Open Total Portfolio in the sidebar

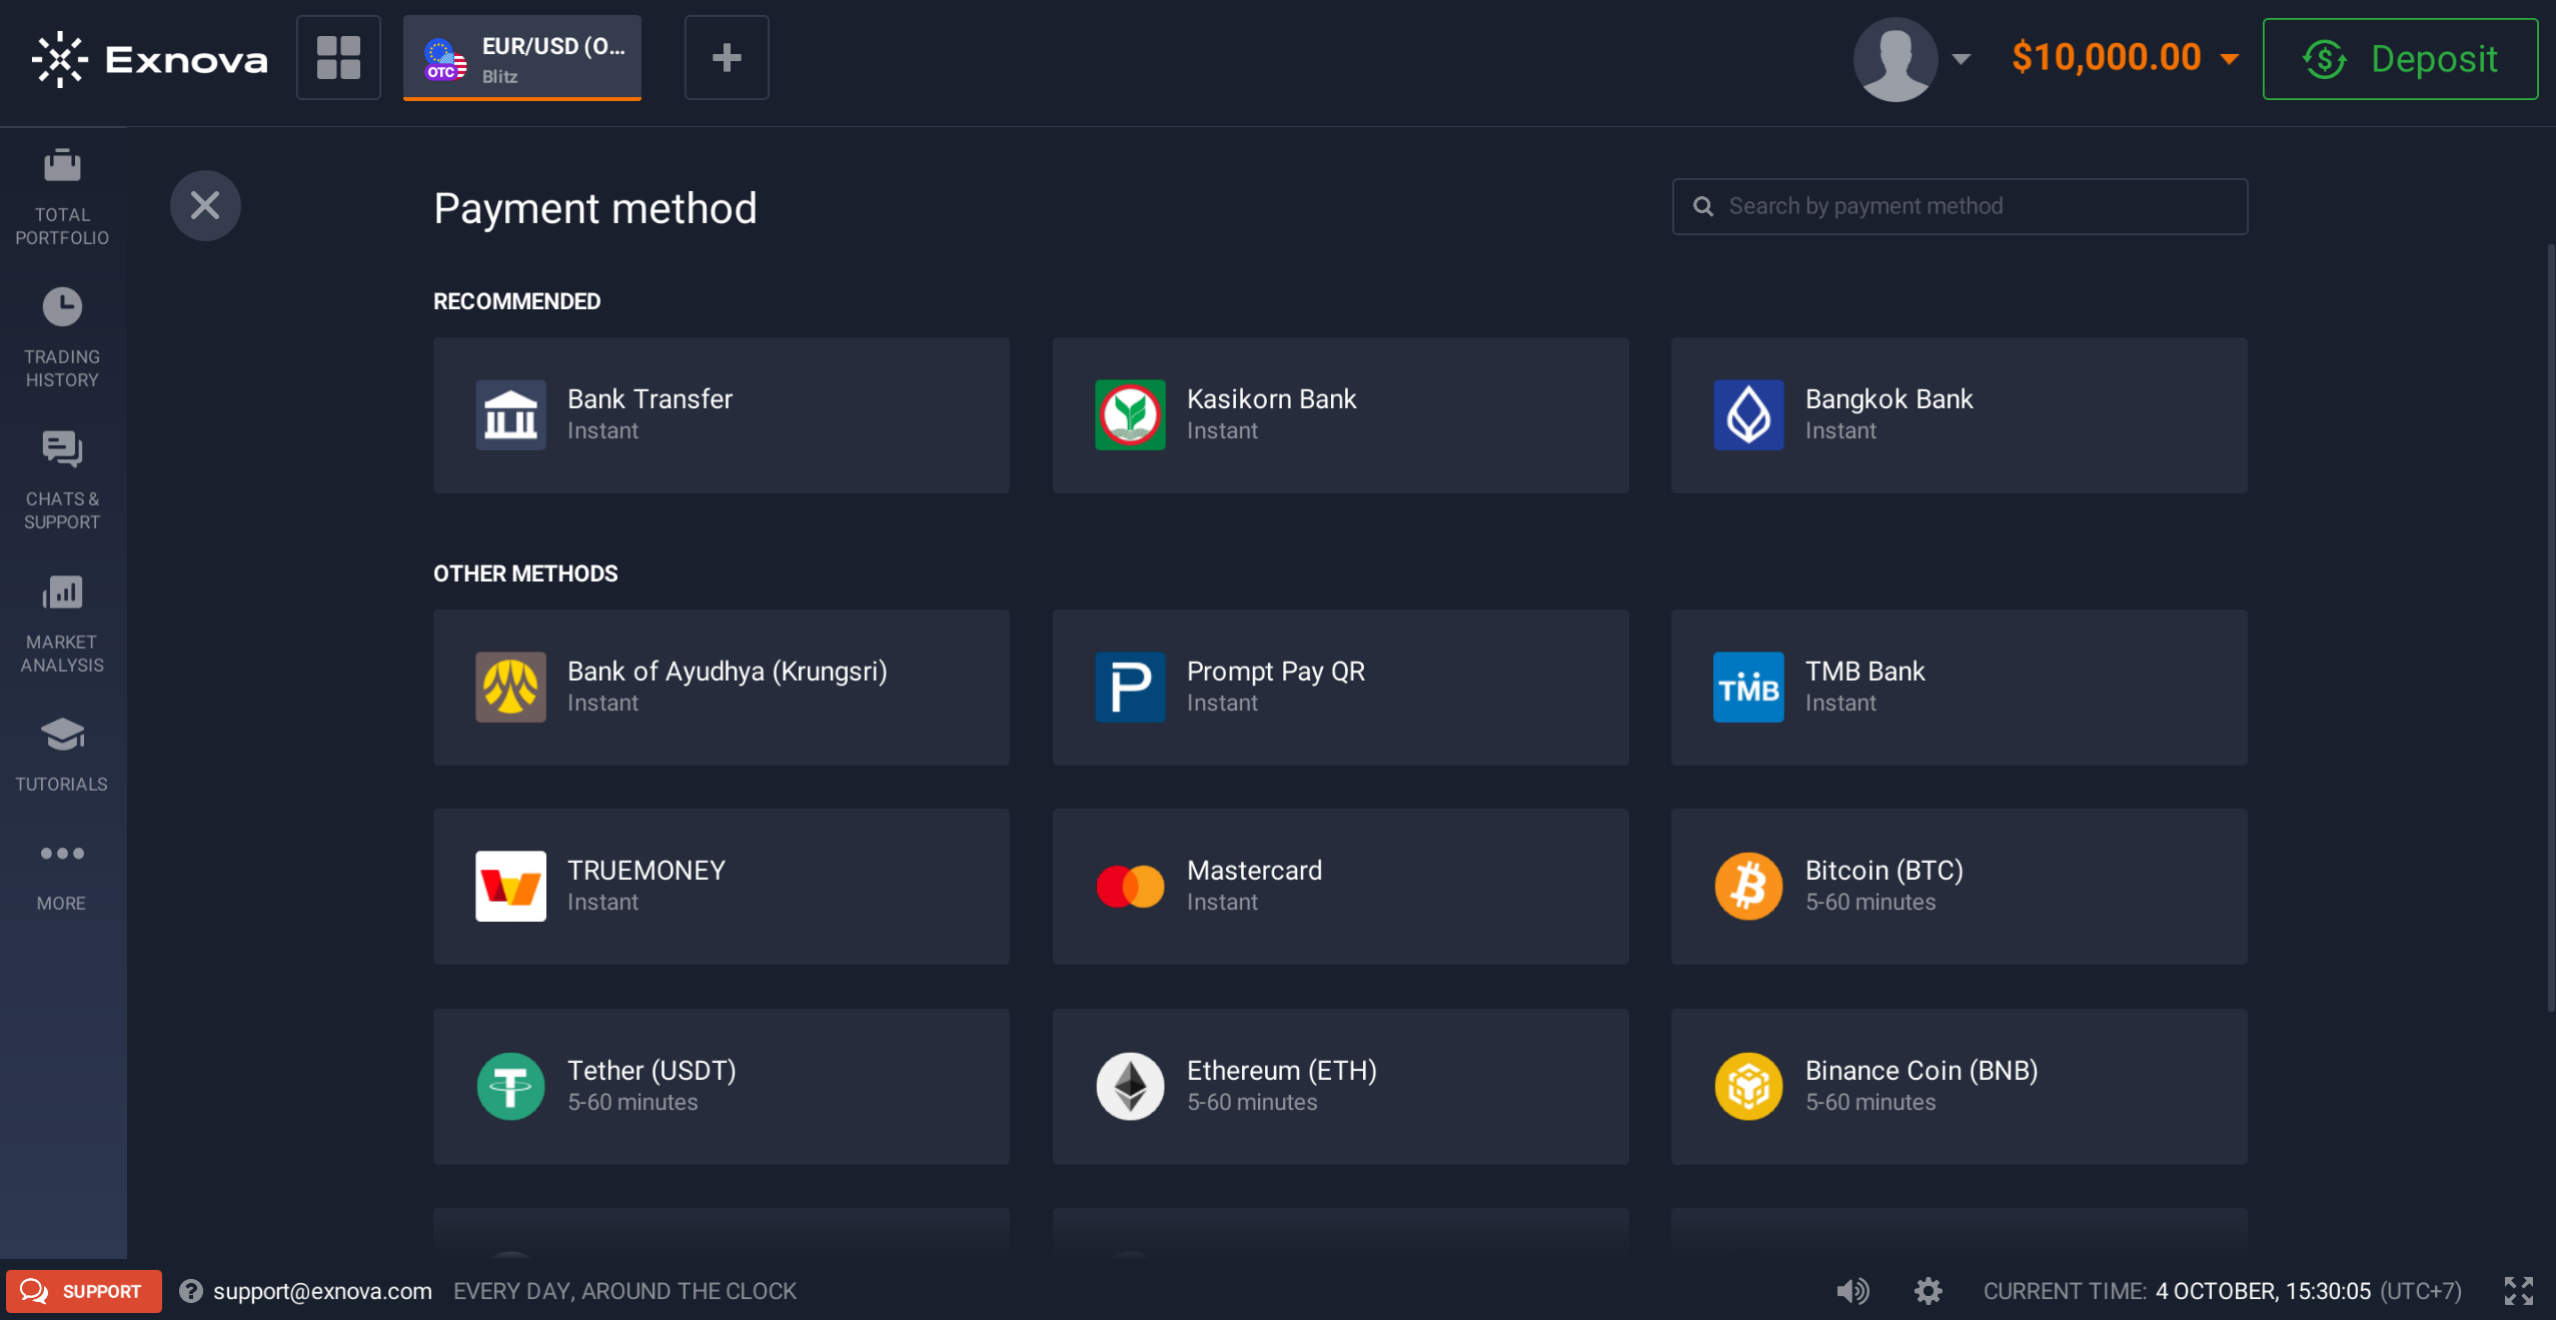[62, 197]
